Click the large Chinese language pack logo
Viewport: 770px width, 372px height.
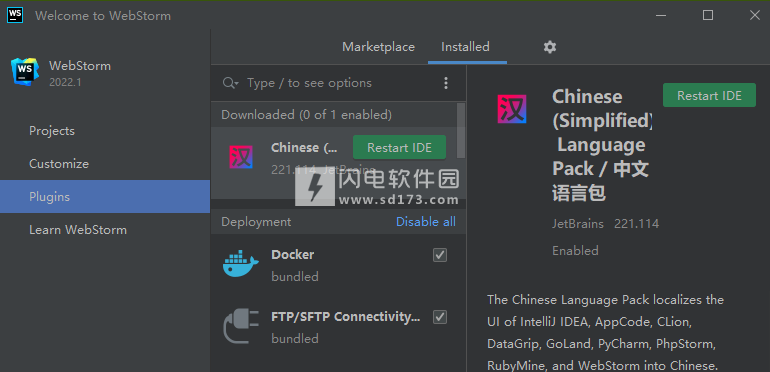pyautogui.click(x=512, y=109)
